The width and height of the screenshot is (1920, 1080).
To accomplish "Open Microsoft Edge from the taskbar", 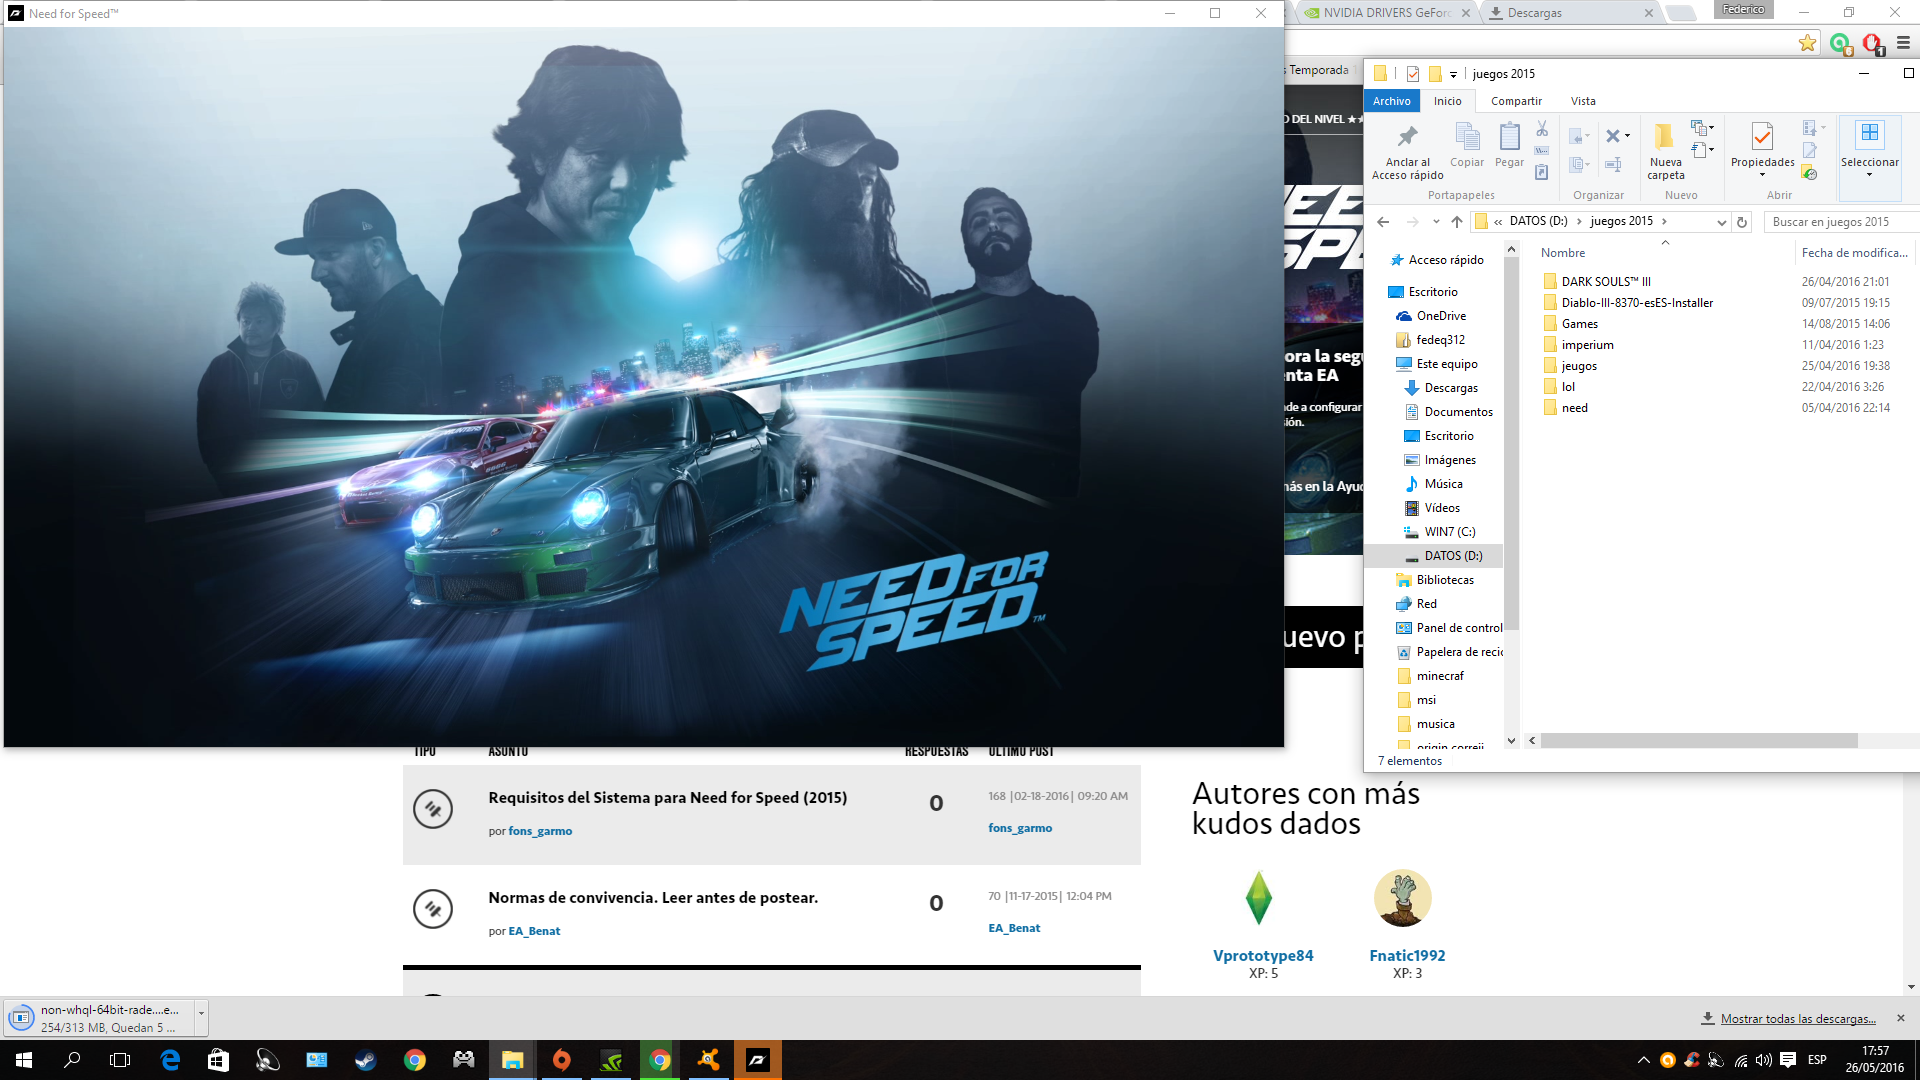I will click(x=170, y=1060).
